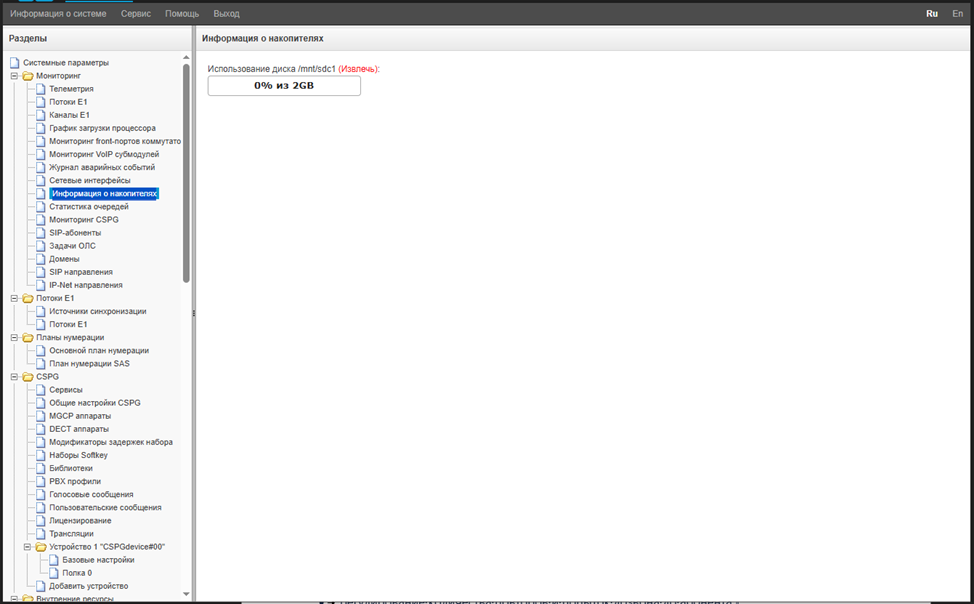The width and height of the screenshot is (974, 604).
Task: Collapse the Устройство 1 CSPGdevice#00 node
Action: pyautogui.click(x=27, y=547)
